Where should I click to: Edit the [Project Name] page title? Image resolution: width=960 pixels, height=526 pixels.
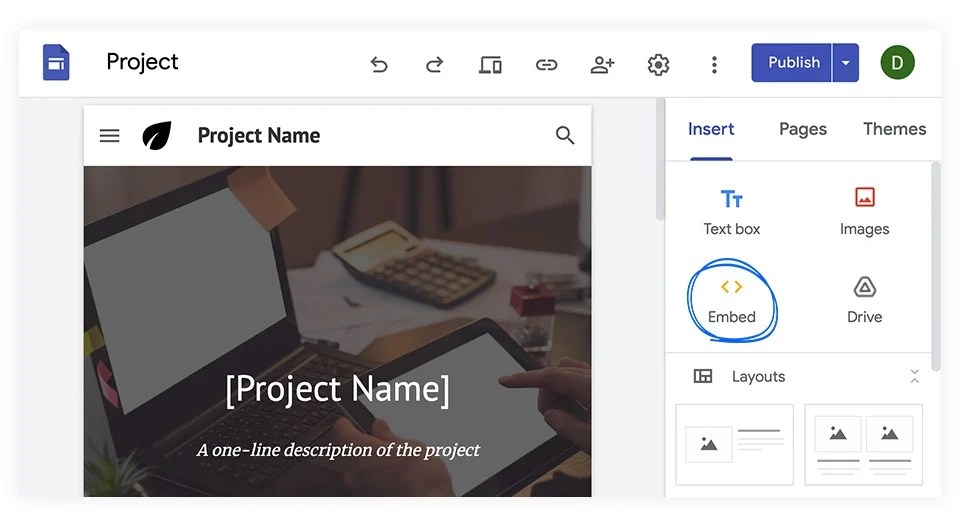(x=337, y=389)
